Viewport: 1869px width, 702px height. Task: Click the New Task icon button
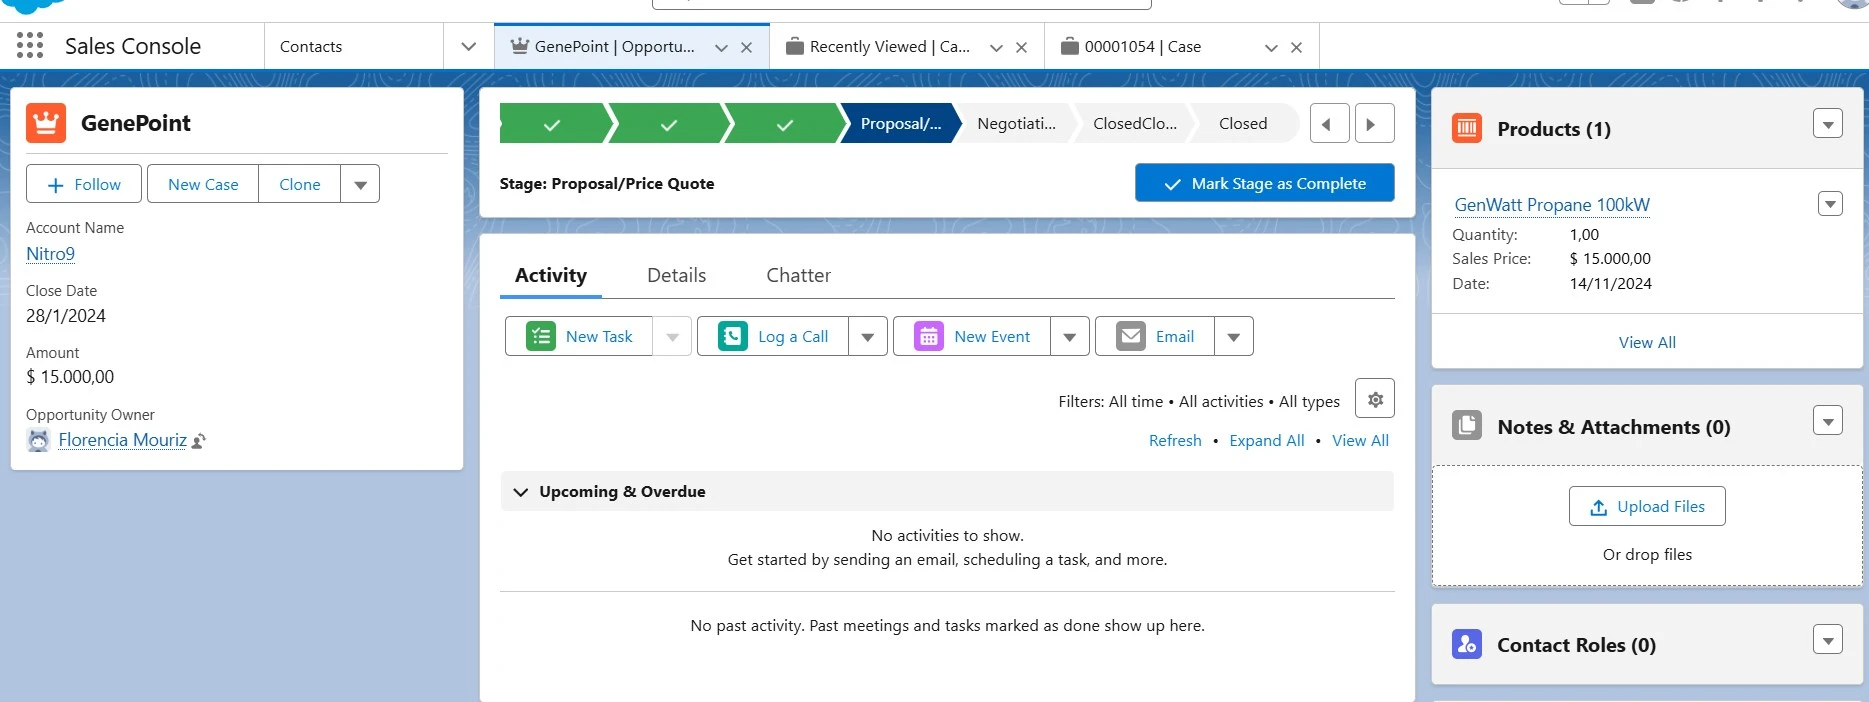point(541,337)
